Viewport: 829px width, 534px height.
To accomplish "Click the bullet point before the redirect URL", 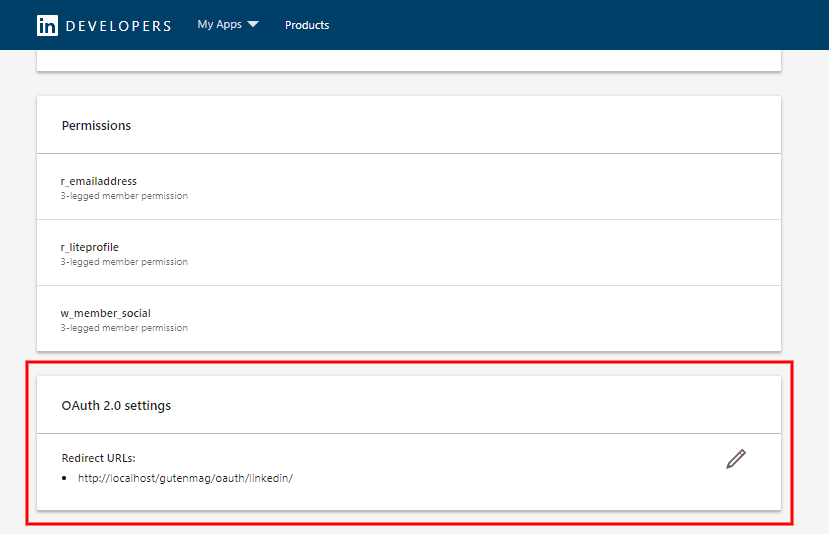I will pyautogui.click(x=64, y=479).
